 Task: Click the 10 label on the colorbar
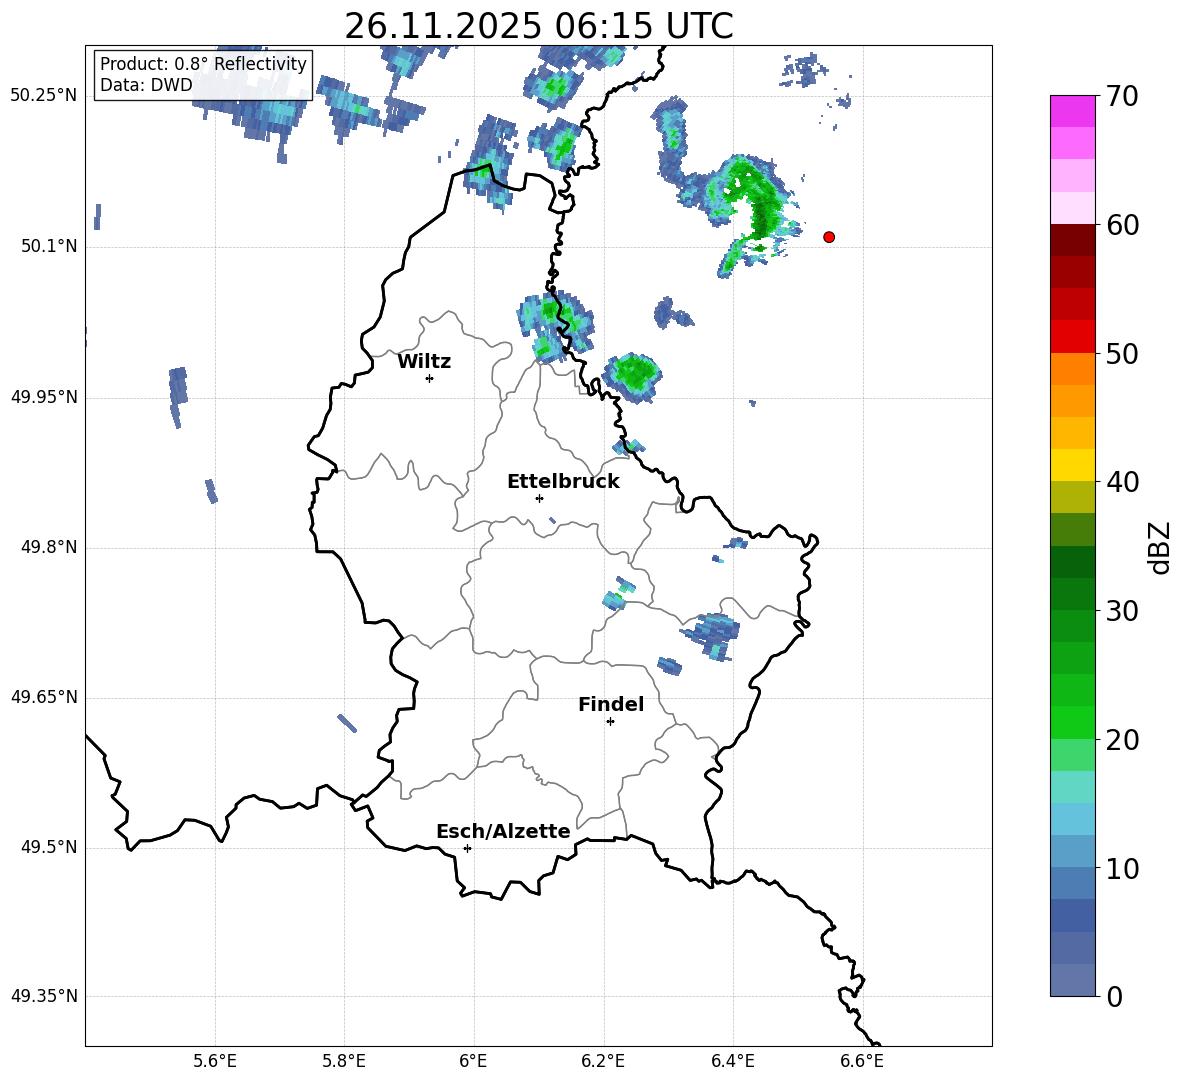(1122, 868)
